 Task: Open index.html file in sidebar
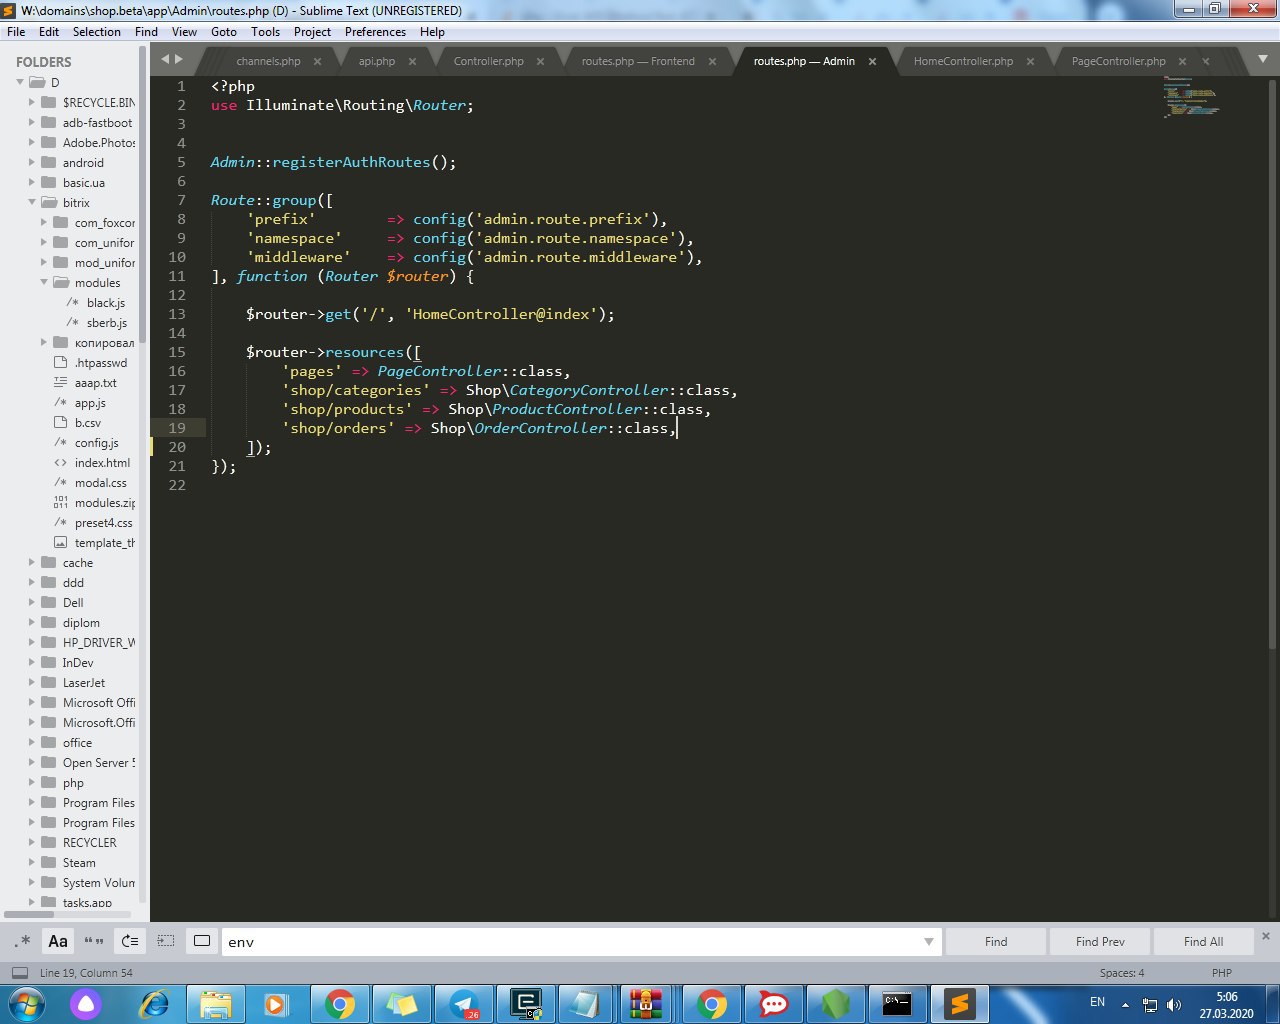click(102, 462)
